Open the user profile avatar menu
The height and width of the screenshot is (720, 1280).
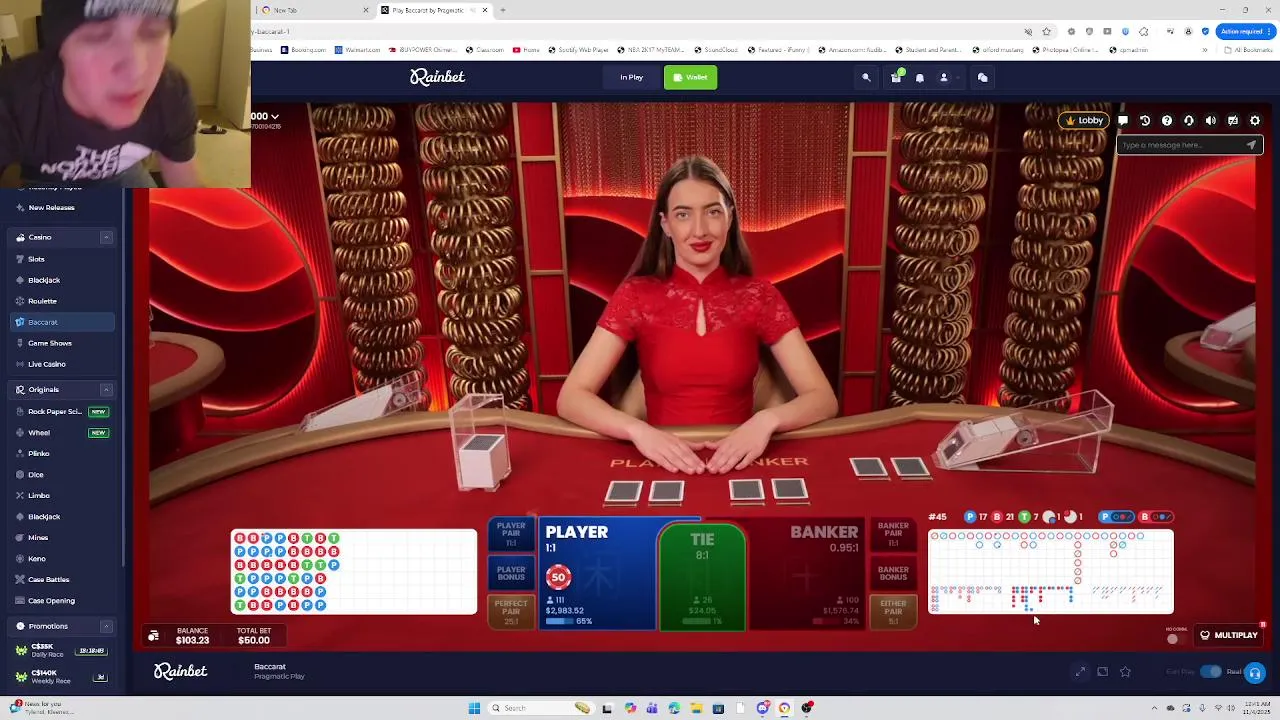click(943, 77)
